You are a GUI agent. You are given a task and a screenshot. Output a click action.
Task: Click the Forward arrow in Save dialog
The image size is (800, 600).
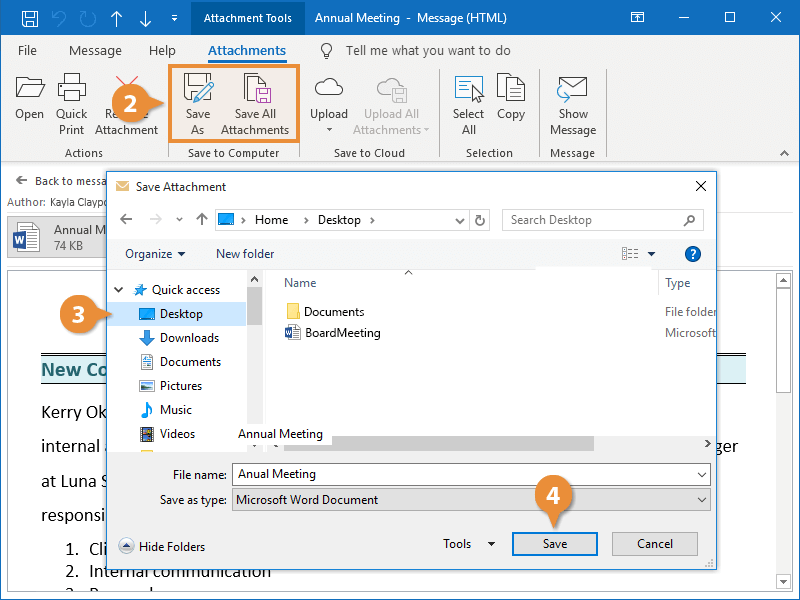[x=155, y=220]
